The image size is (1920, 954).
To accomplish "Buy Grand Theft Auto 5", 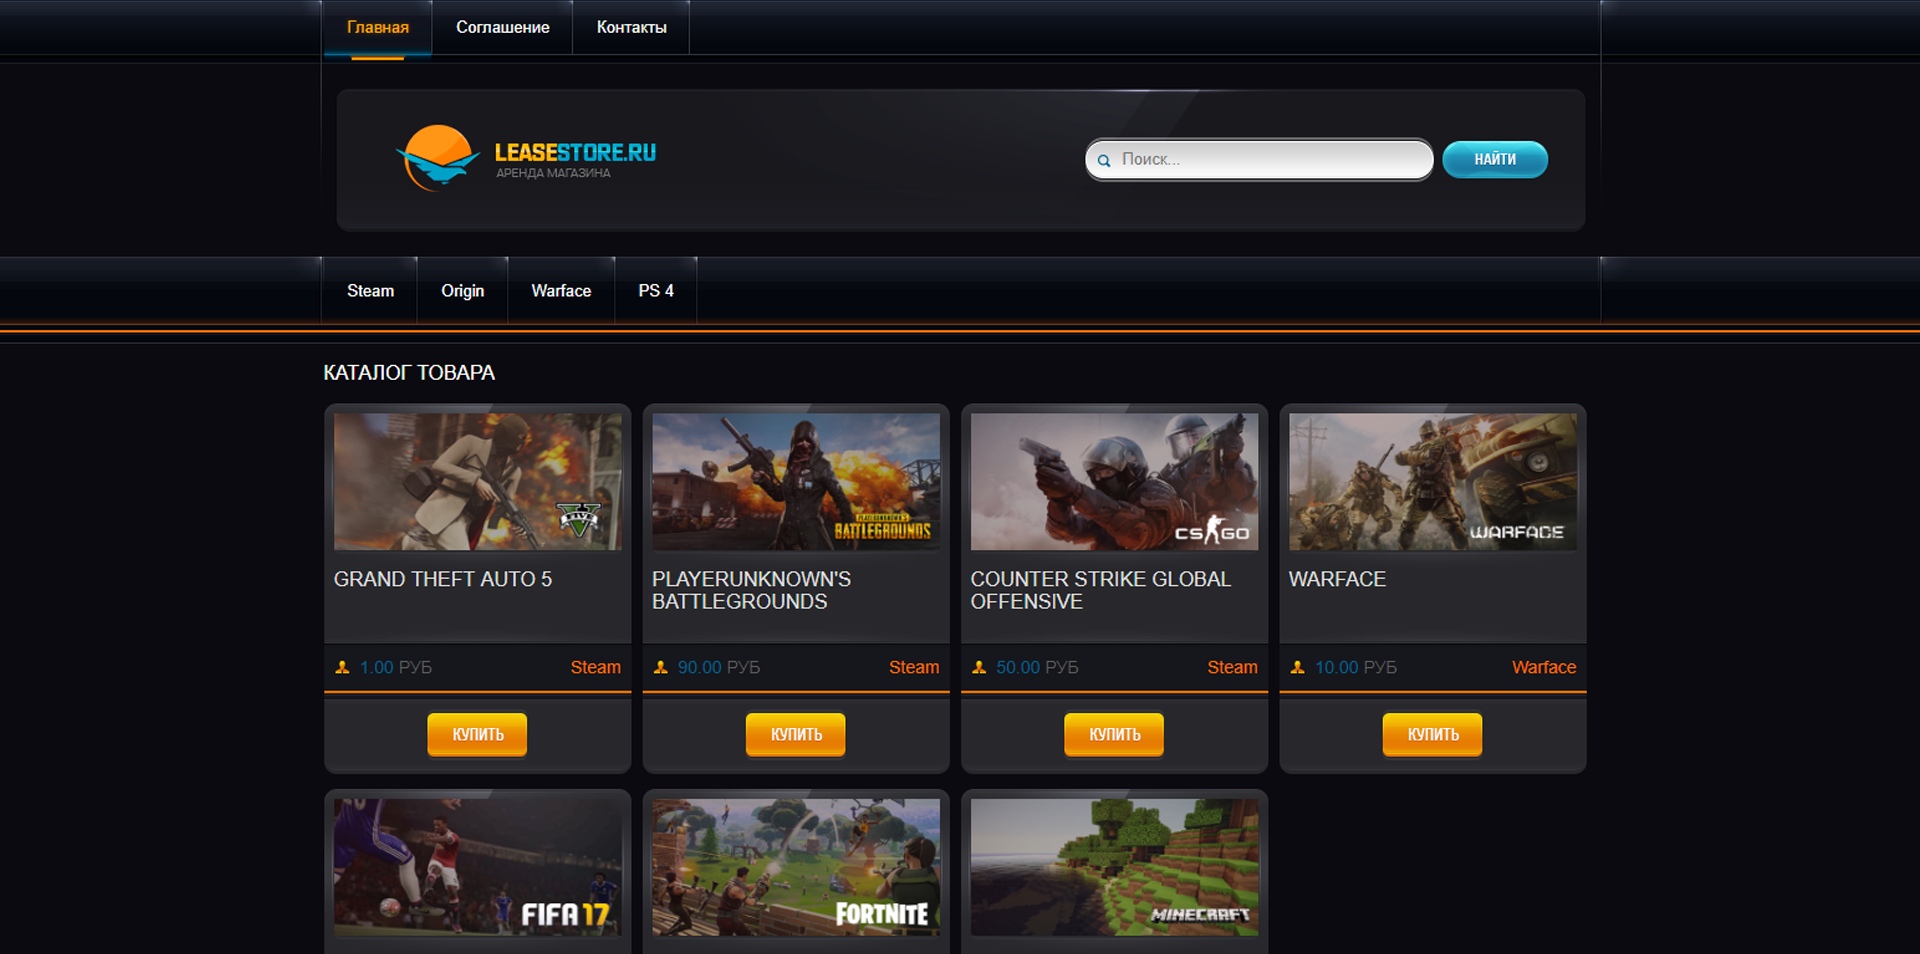I will 477,734.
